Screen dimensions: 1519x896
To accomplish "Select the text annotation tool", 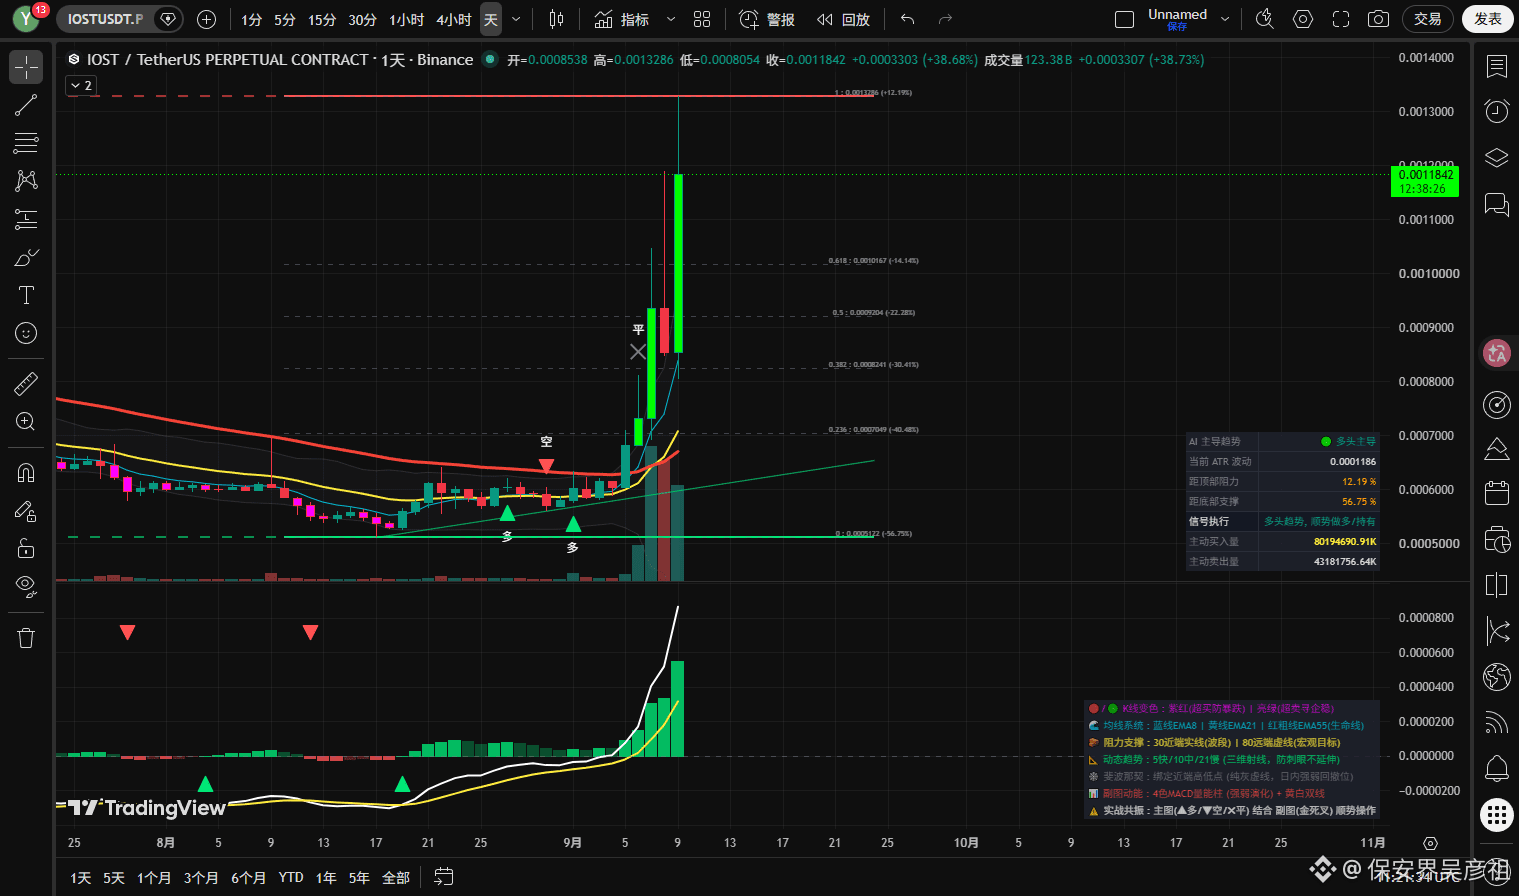I will click(26, 295).
